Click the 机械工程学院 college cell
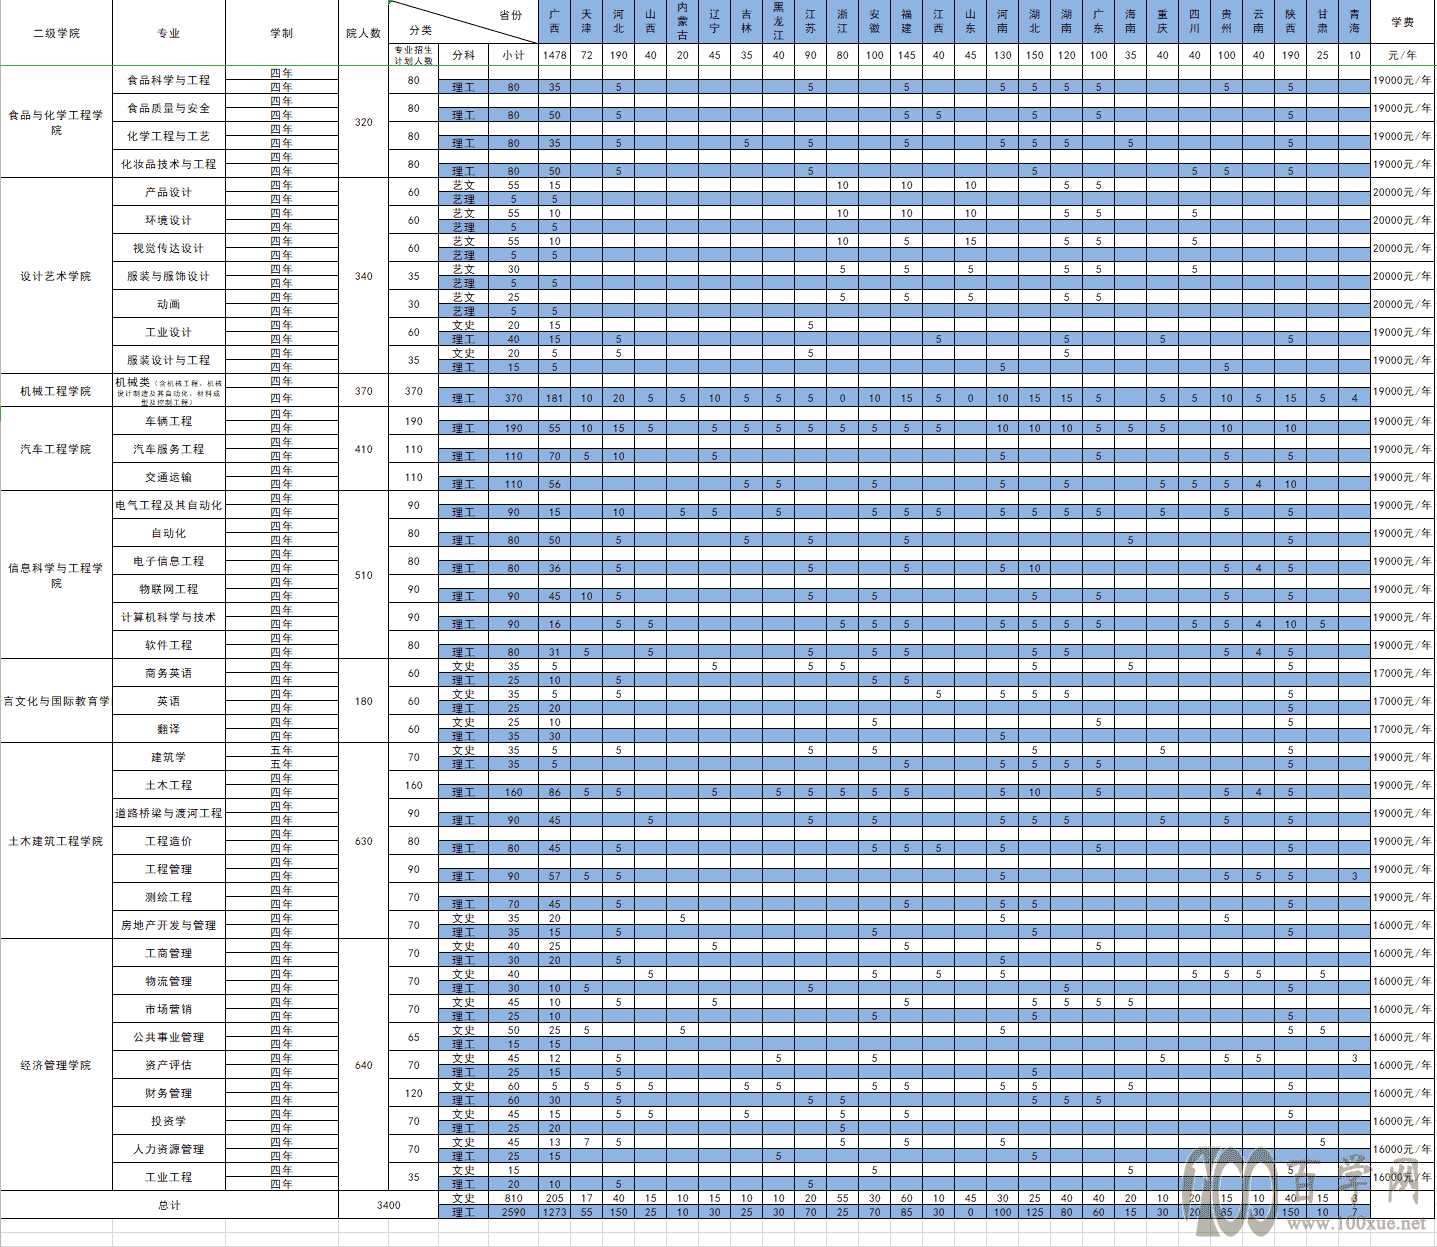The image size is (1437, 1247). pos(56,391)
